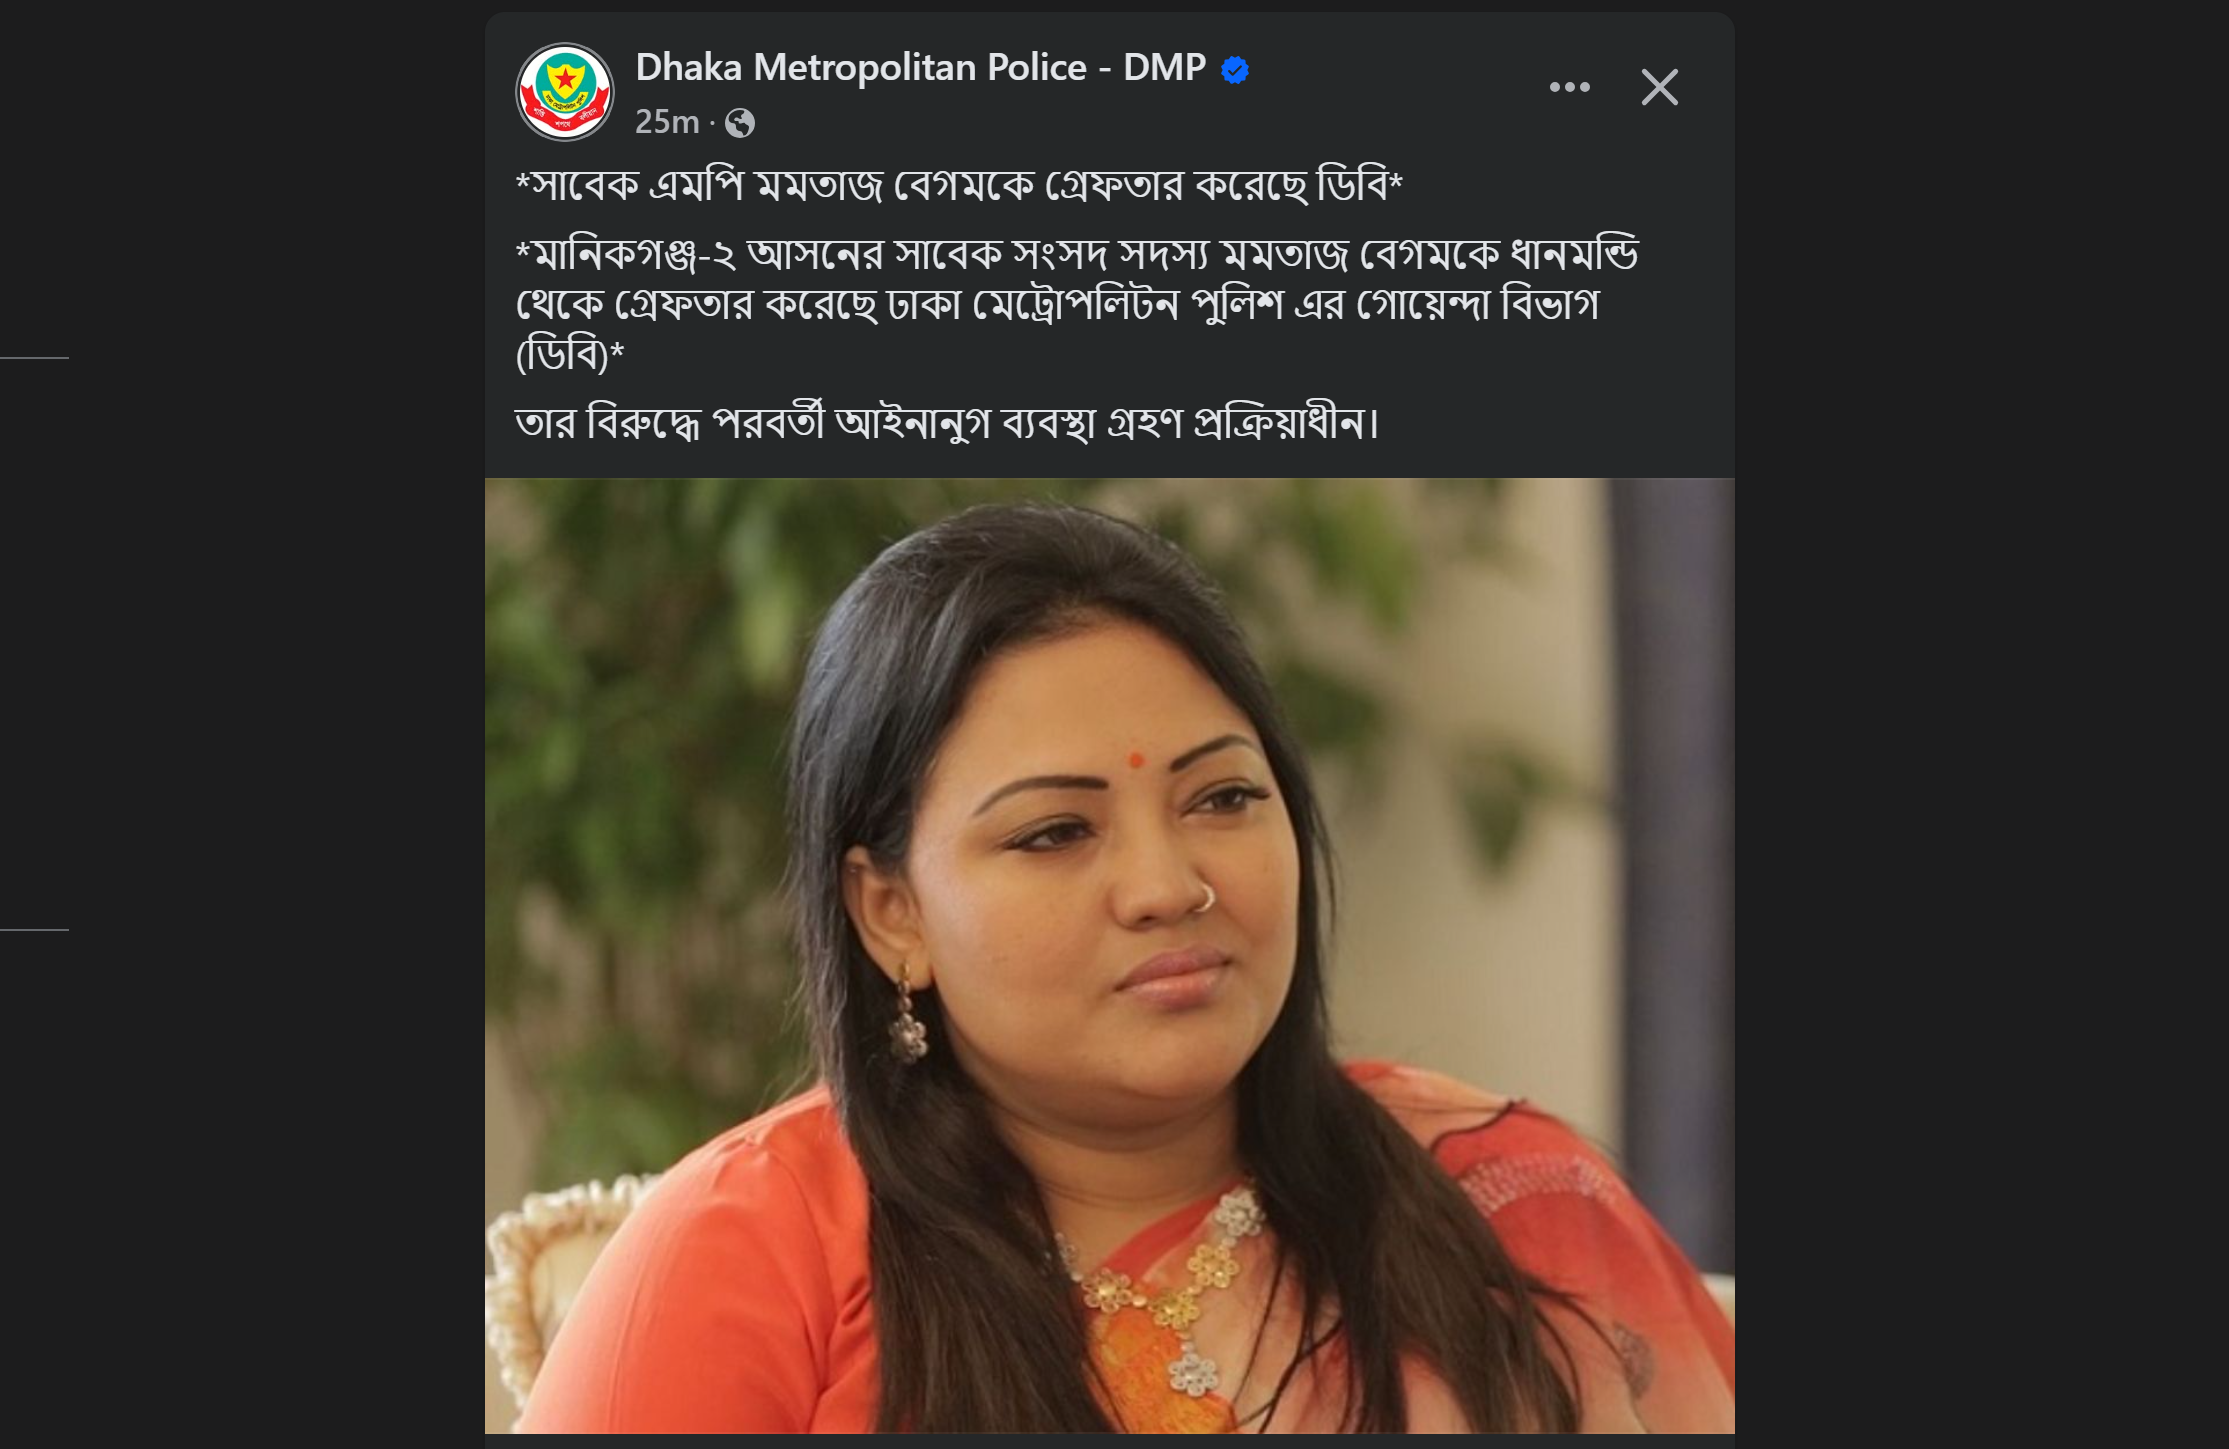Click the first Bengali headline line of the post
This screenshot has height=1449, width=2229.
click(958, 185)
